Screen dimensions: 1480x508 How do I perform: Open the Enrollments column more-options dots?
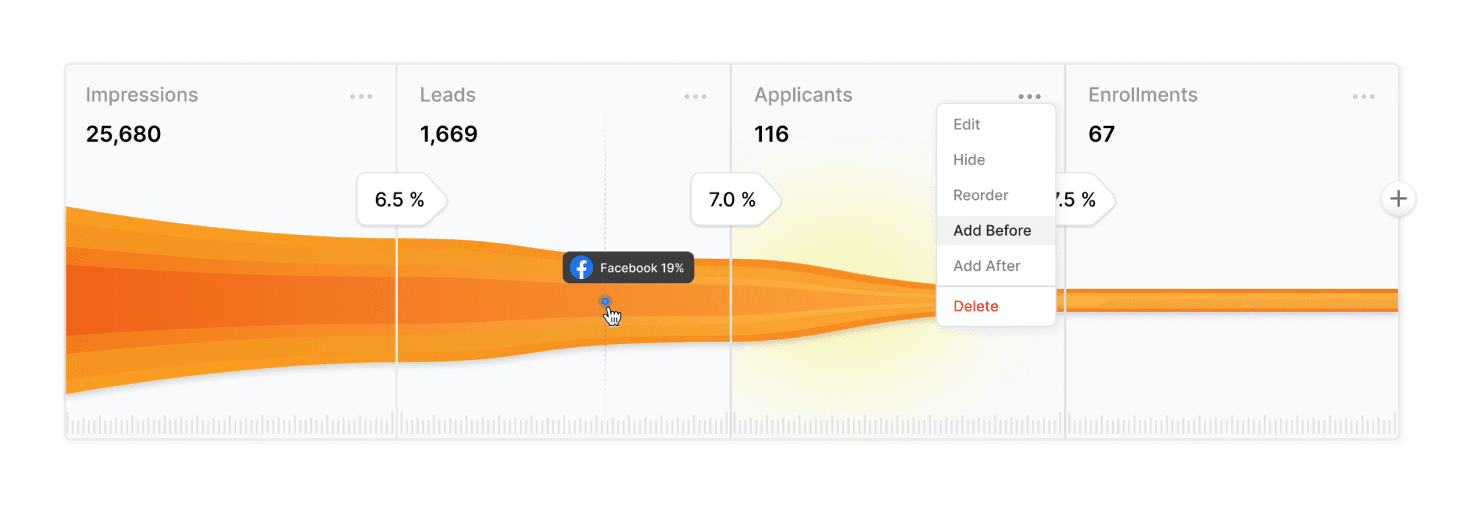1363,97
